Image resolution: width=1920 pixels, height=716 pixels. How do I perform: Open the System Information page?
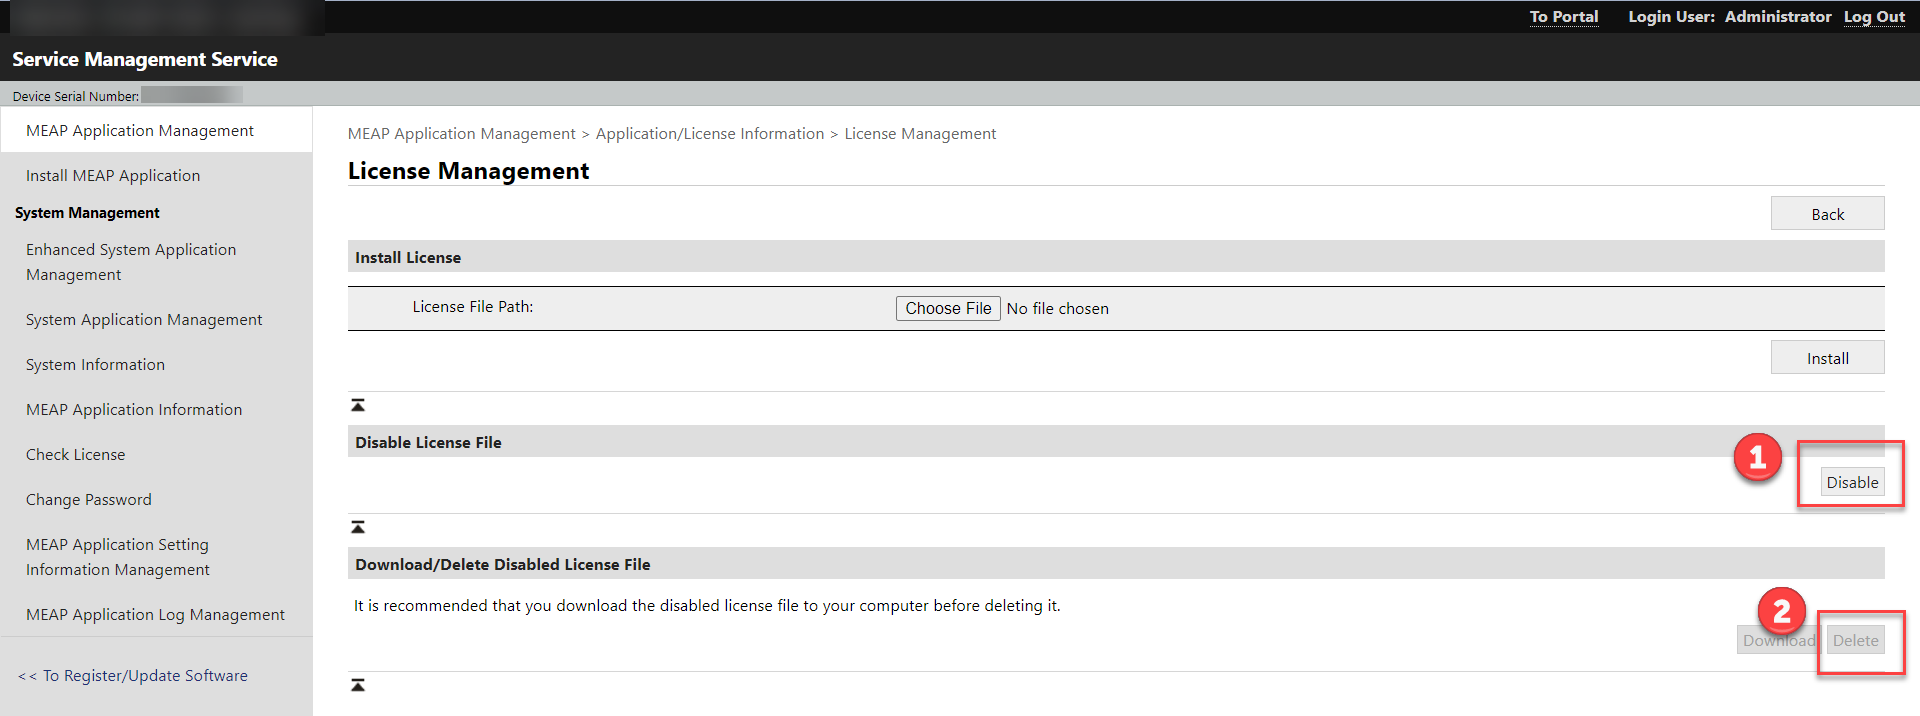pos(95,365)
